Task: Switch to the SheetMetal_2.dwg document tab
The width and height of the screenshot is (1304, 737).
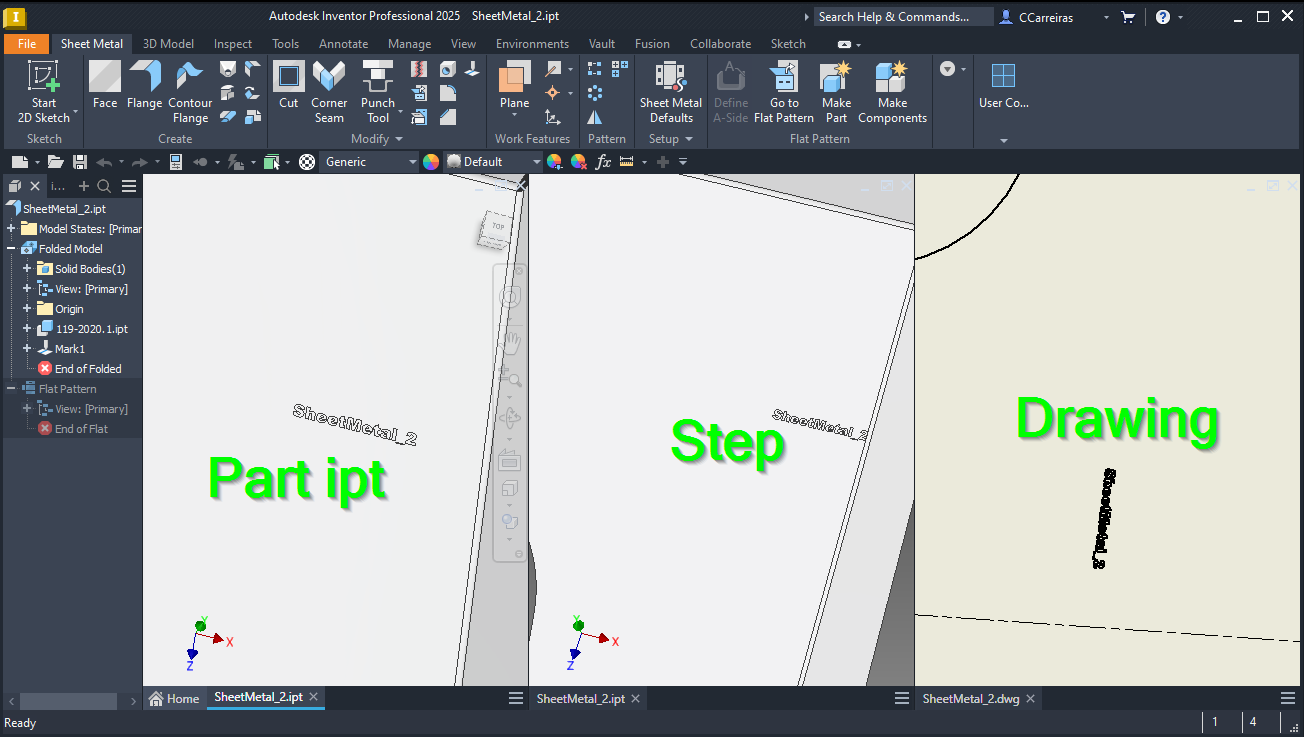Action: point(971,698)
